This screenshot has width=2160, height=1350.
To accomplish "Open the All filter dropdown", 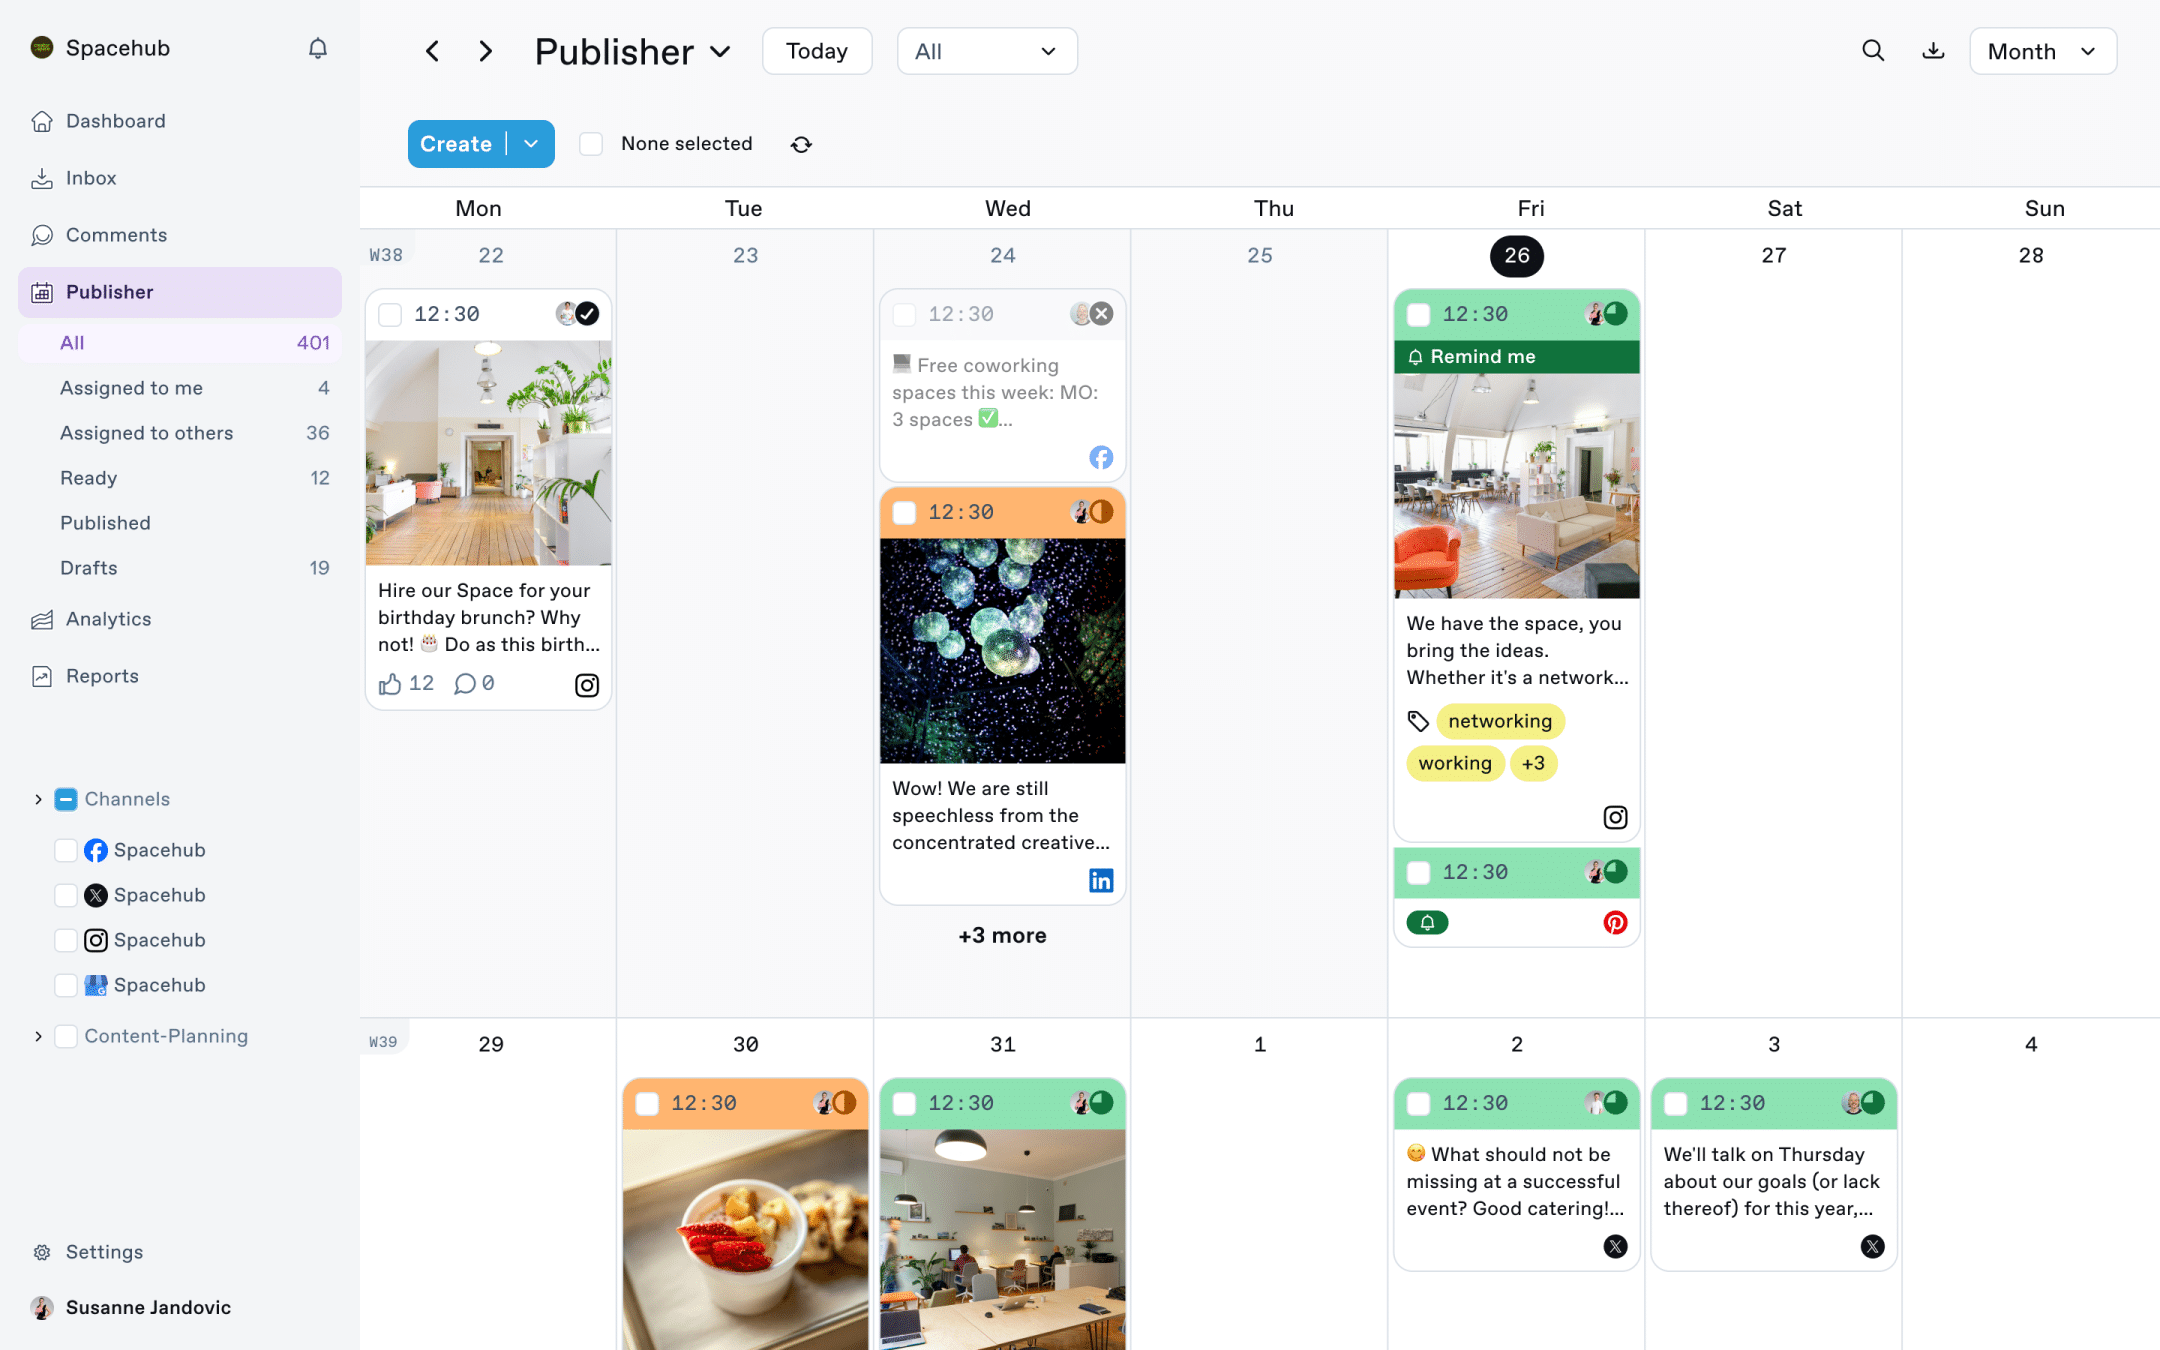I will pos(987,51).
